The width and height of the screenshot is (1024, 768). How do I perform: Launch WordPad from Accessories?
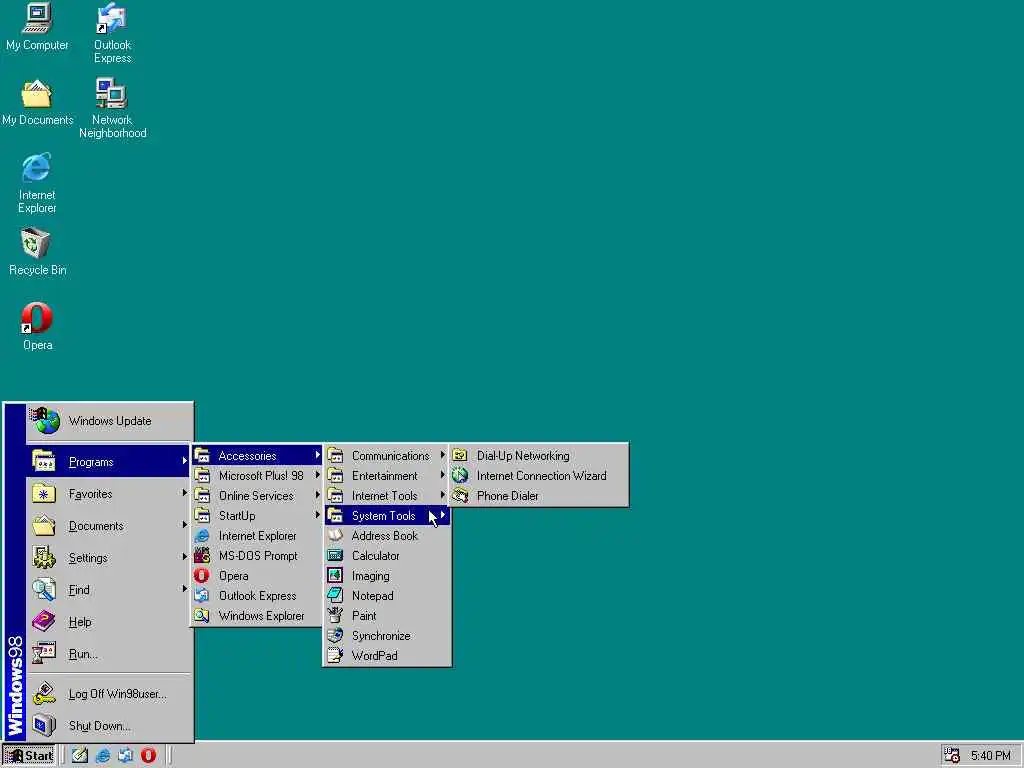click(387, 656)
